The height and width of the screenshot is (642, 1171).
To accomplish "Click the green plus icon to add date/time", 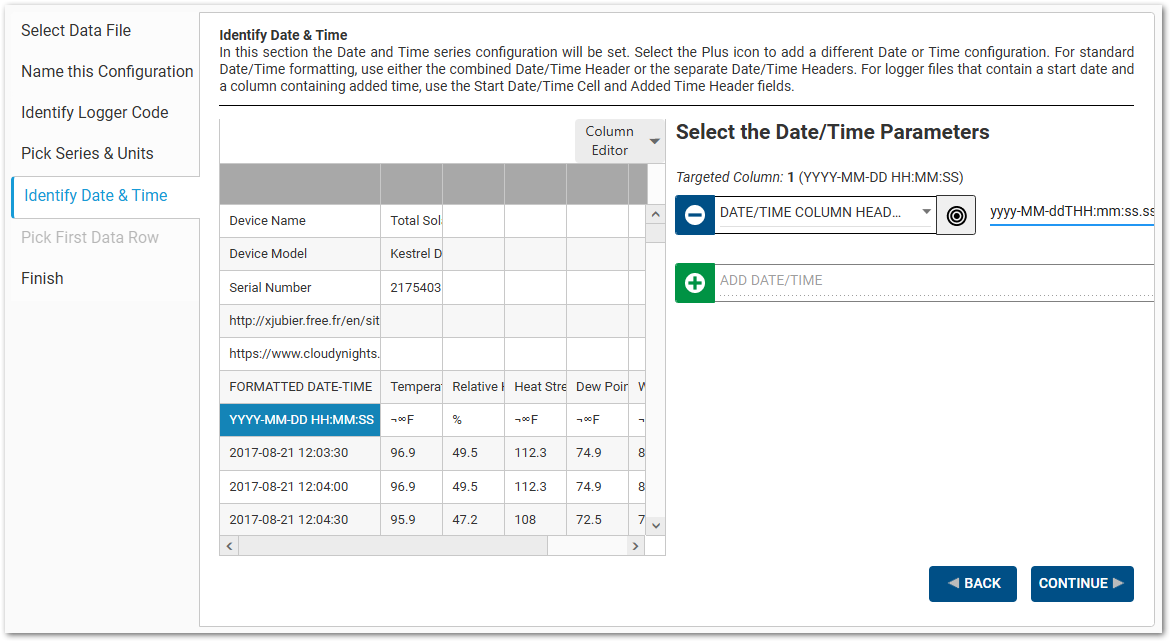I will [x=695, y=282].
